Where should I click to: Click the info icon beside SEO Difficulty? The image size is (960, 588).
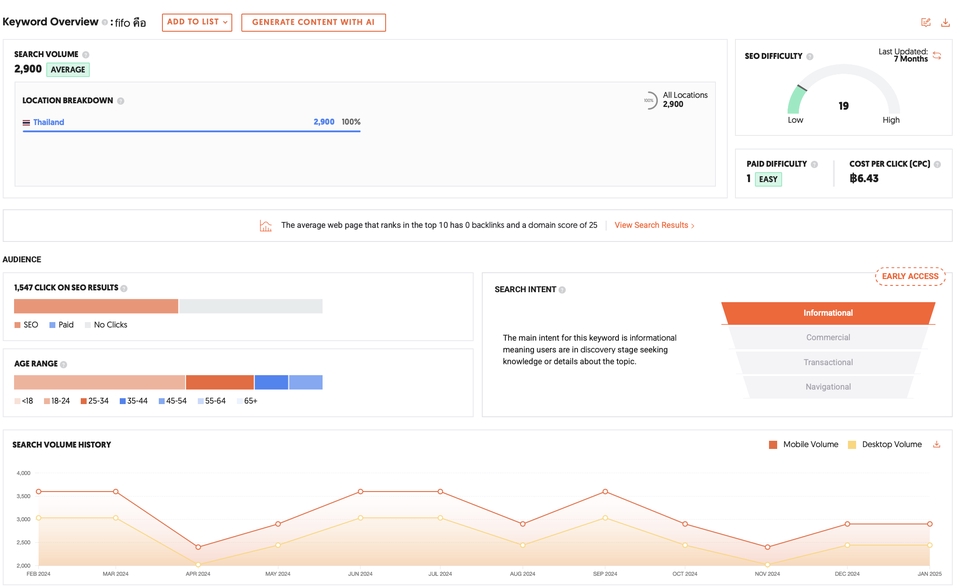tap(810, 56)
